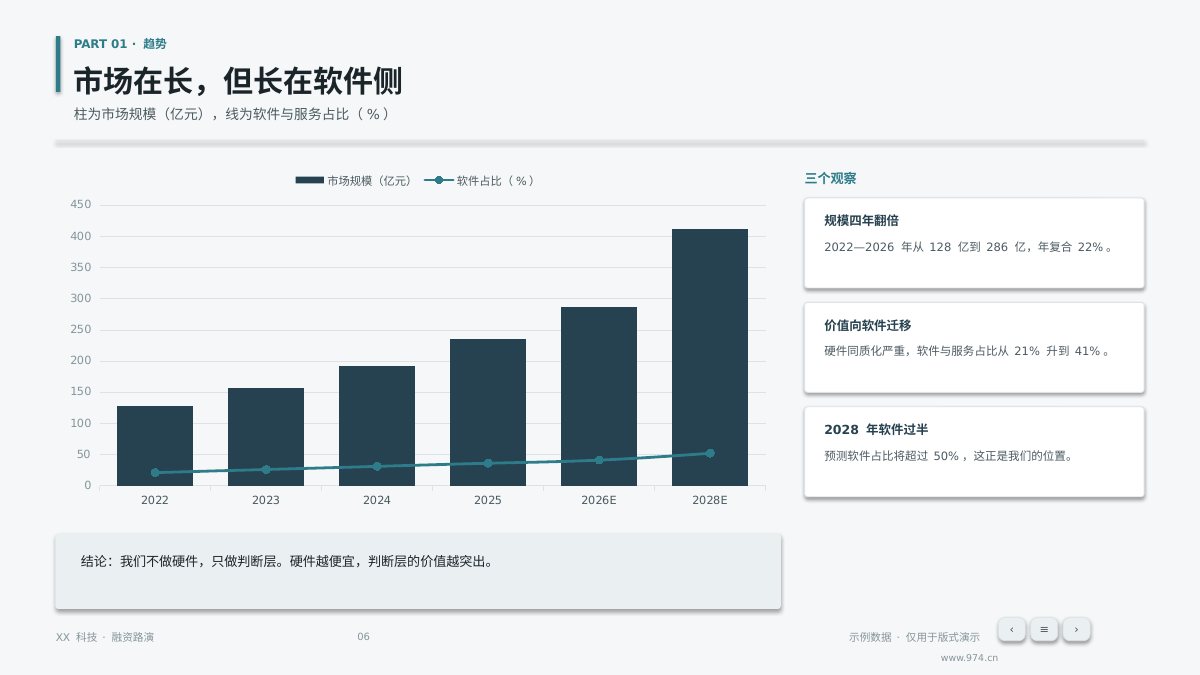Select the 2028 年软件过半 card

pyautogui.click(x=974, y=451)
